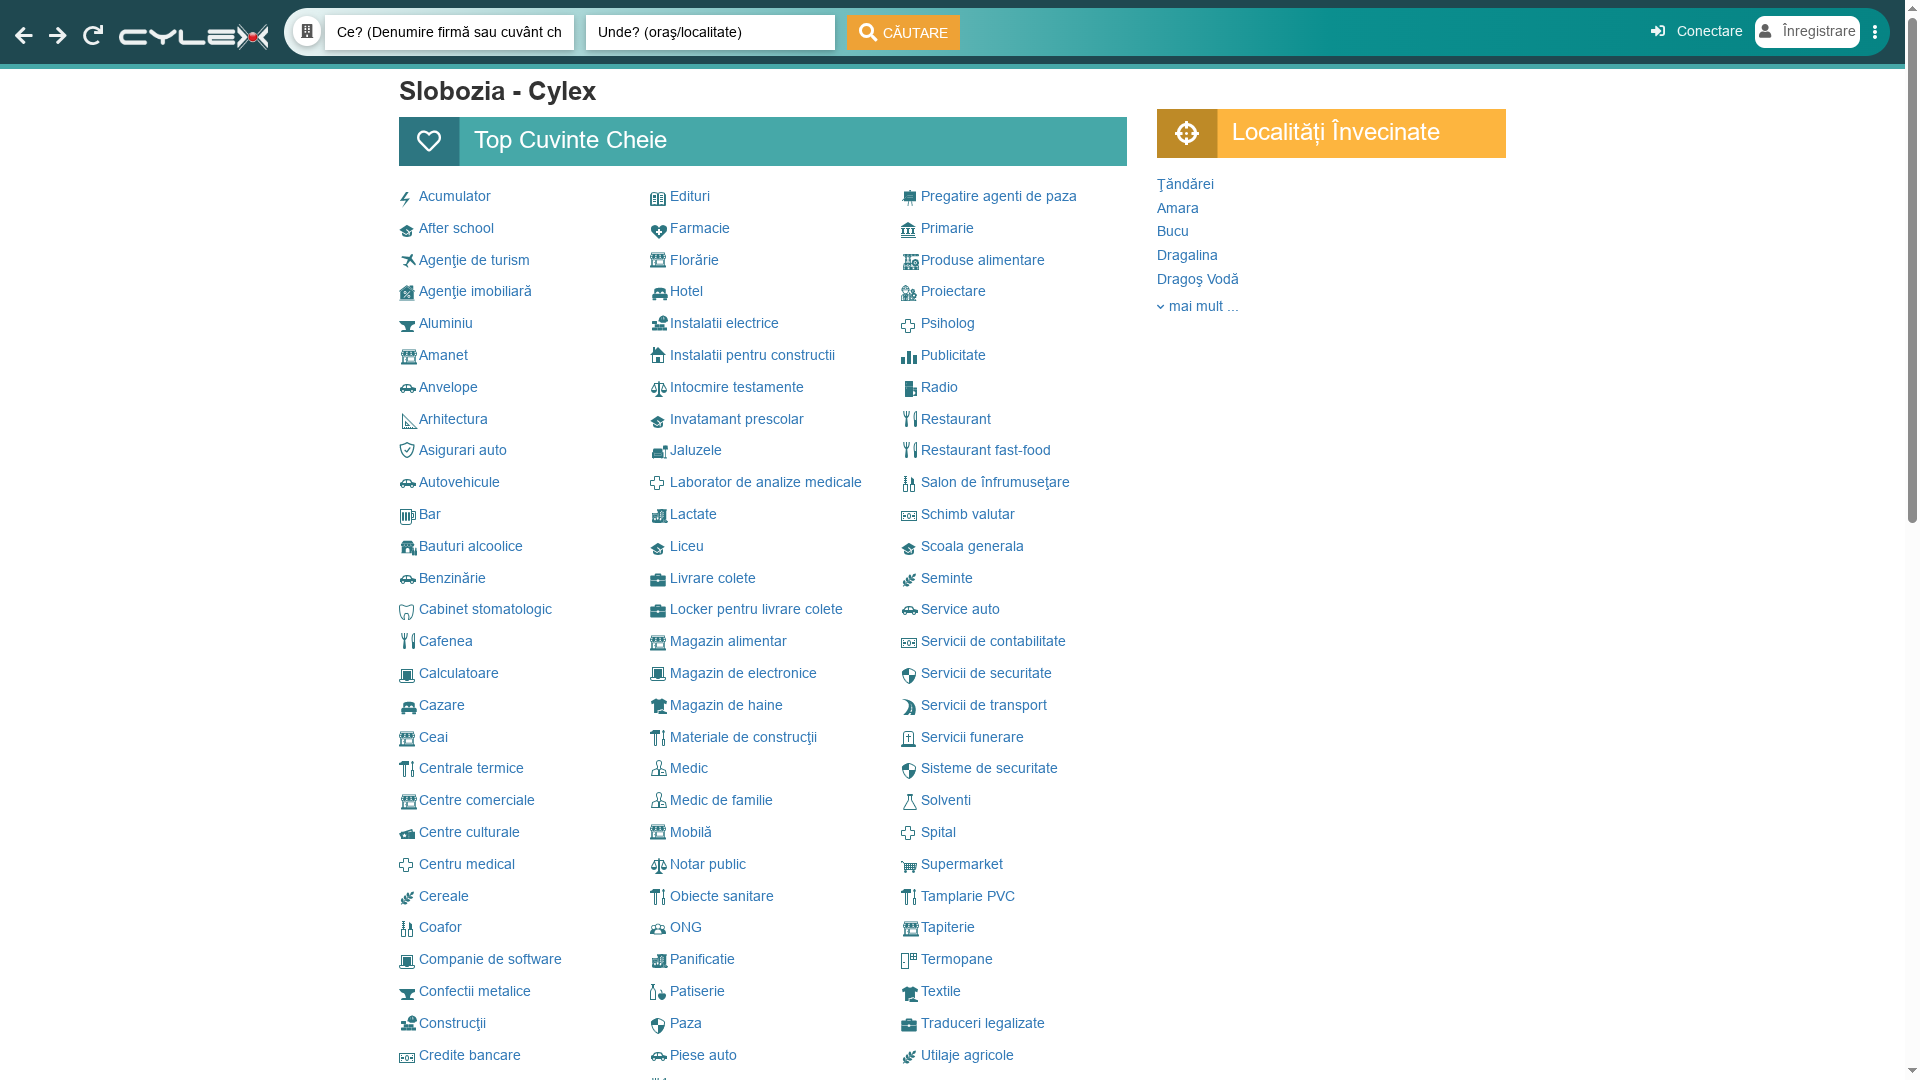Click the building icon beside search field
The image size is (1920, 1080).
point(307,32)
